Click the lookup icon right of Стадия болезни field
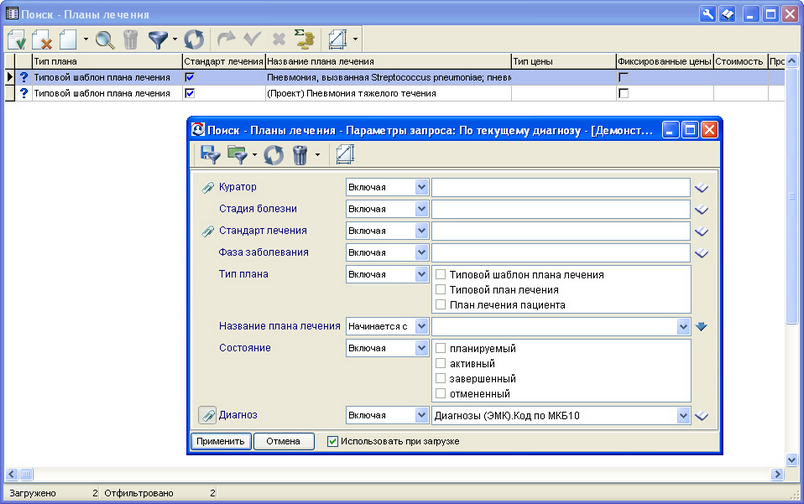This screenshot has height=504, width=804. [701, 209]
